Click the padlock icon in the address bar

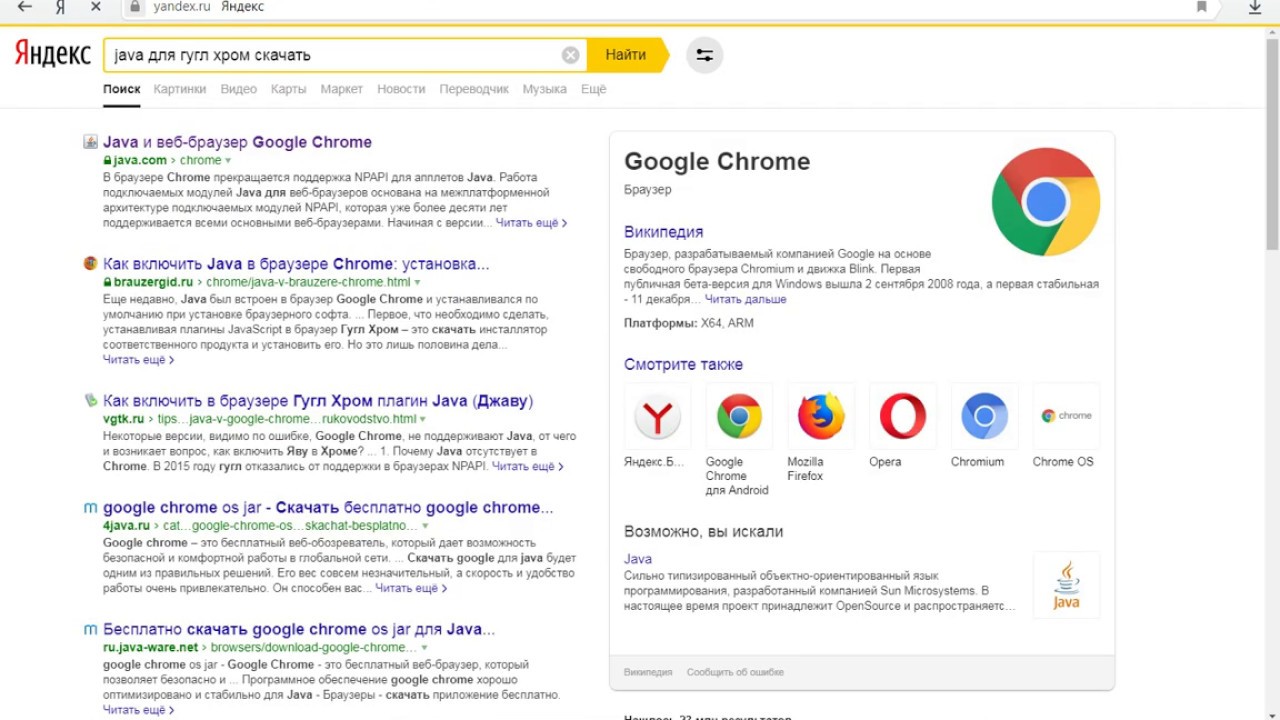(137, 7)
